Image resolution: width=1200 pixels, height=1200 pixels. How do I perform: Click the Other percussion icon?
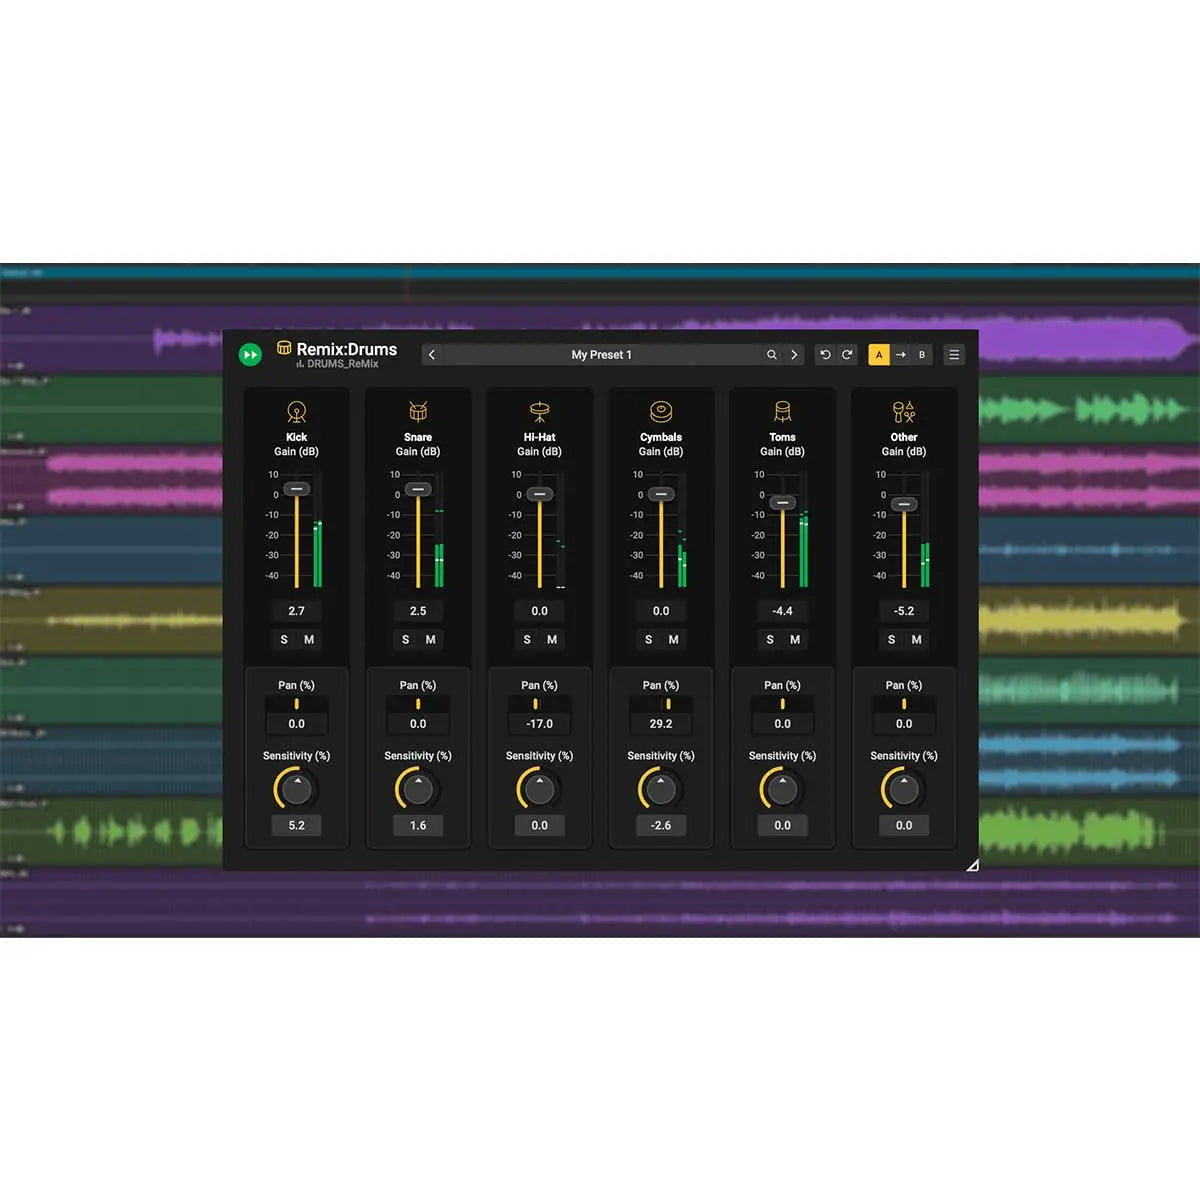[903, 411]
